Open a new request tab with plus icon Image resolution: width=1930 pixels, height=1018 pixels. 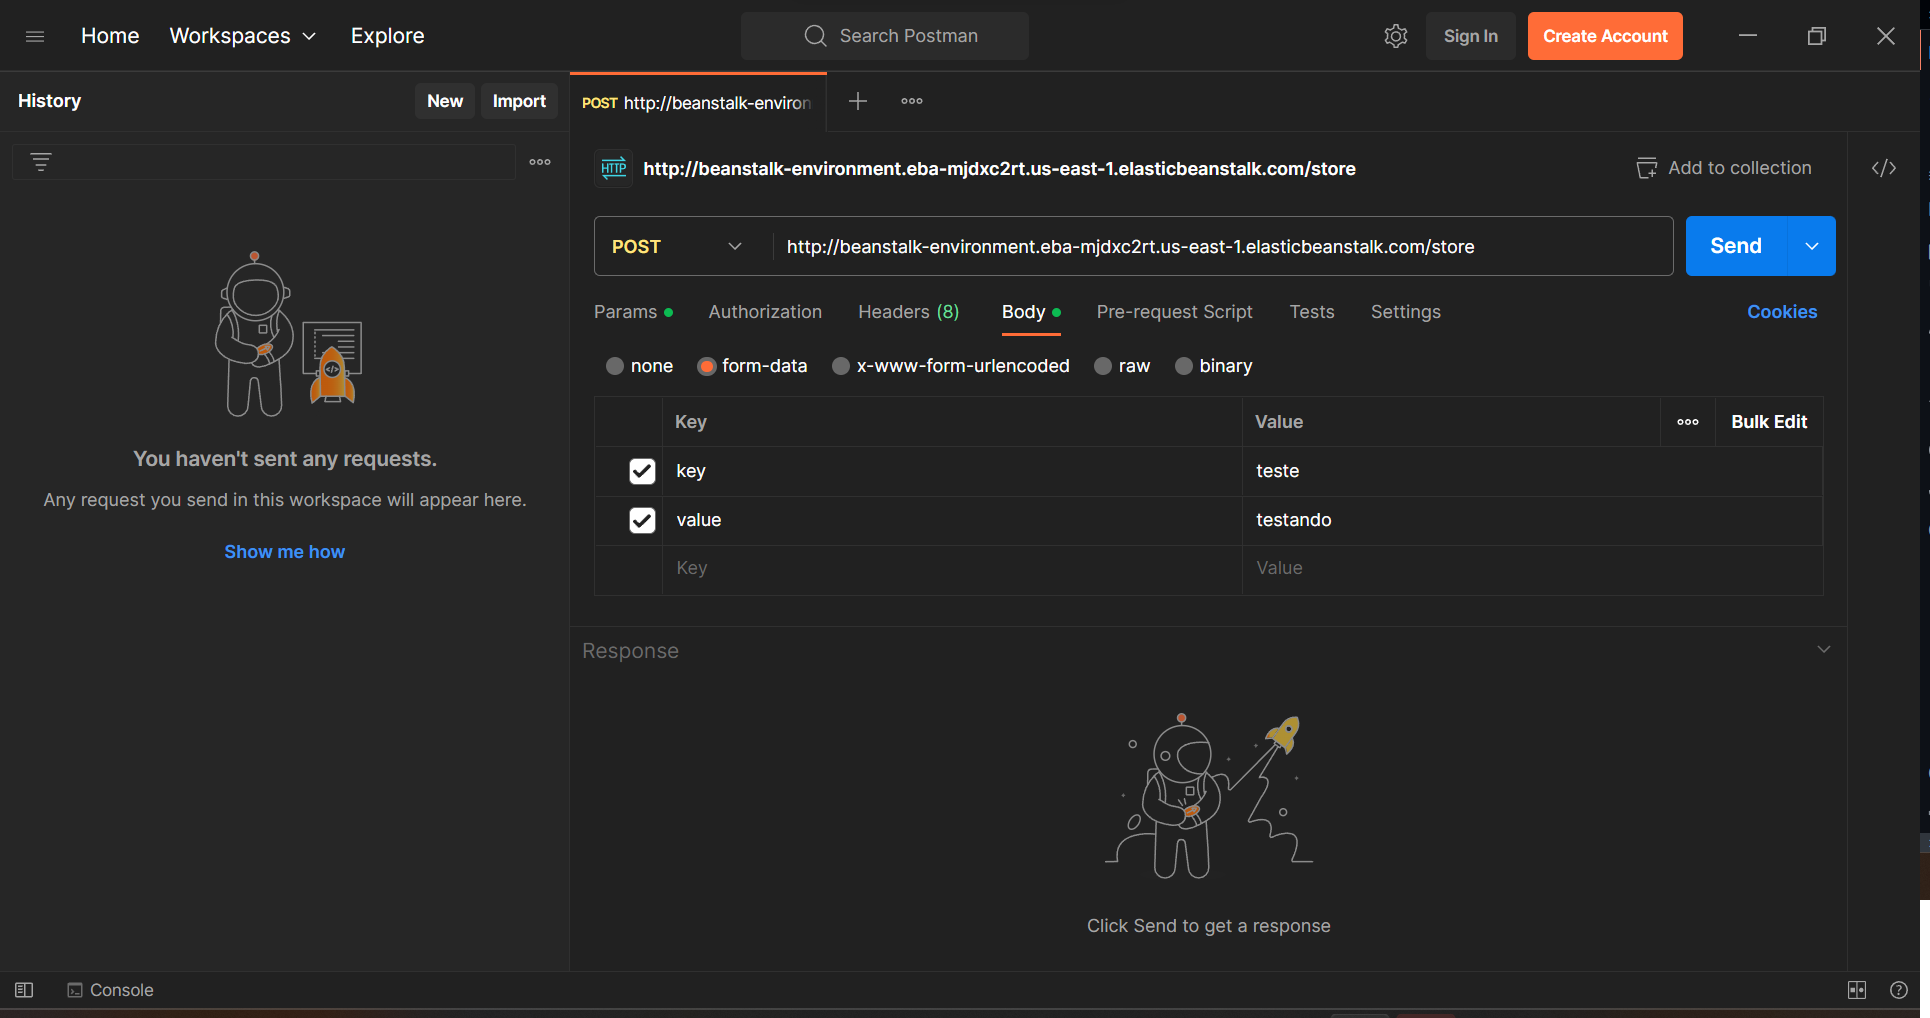pos(858,101)
